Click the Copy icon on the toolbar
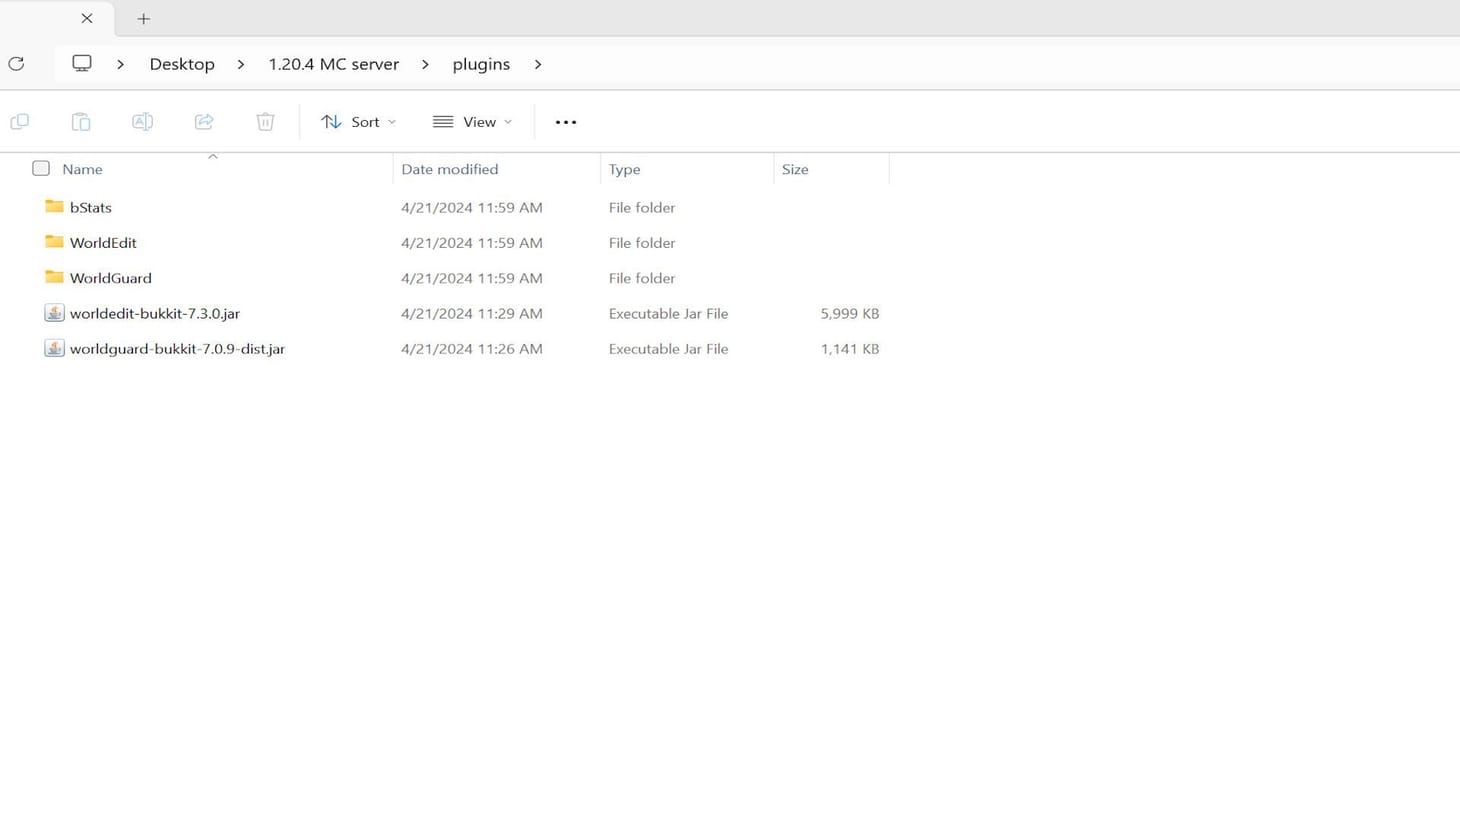Image resolution: width=1460 pixels, height=821 pixels. [x=19, y=121]
